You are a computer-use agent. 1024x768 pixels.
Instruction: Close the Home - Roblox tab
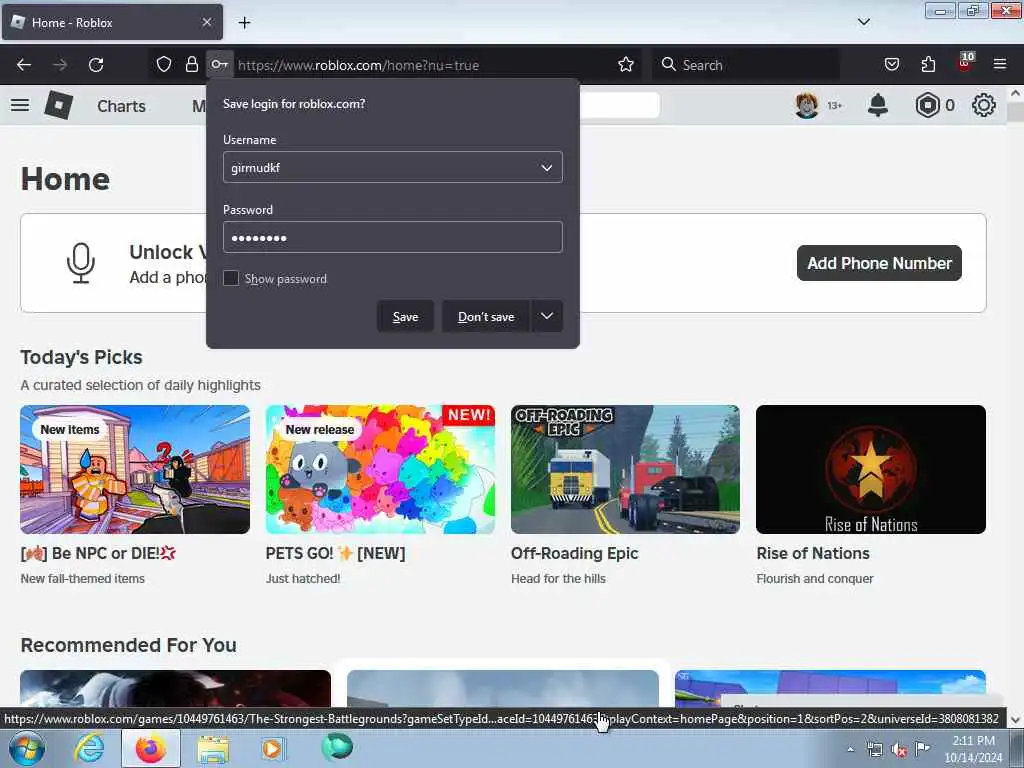tap(207, 22)
